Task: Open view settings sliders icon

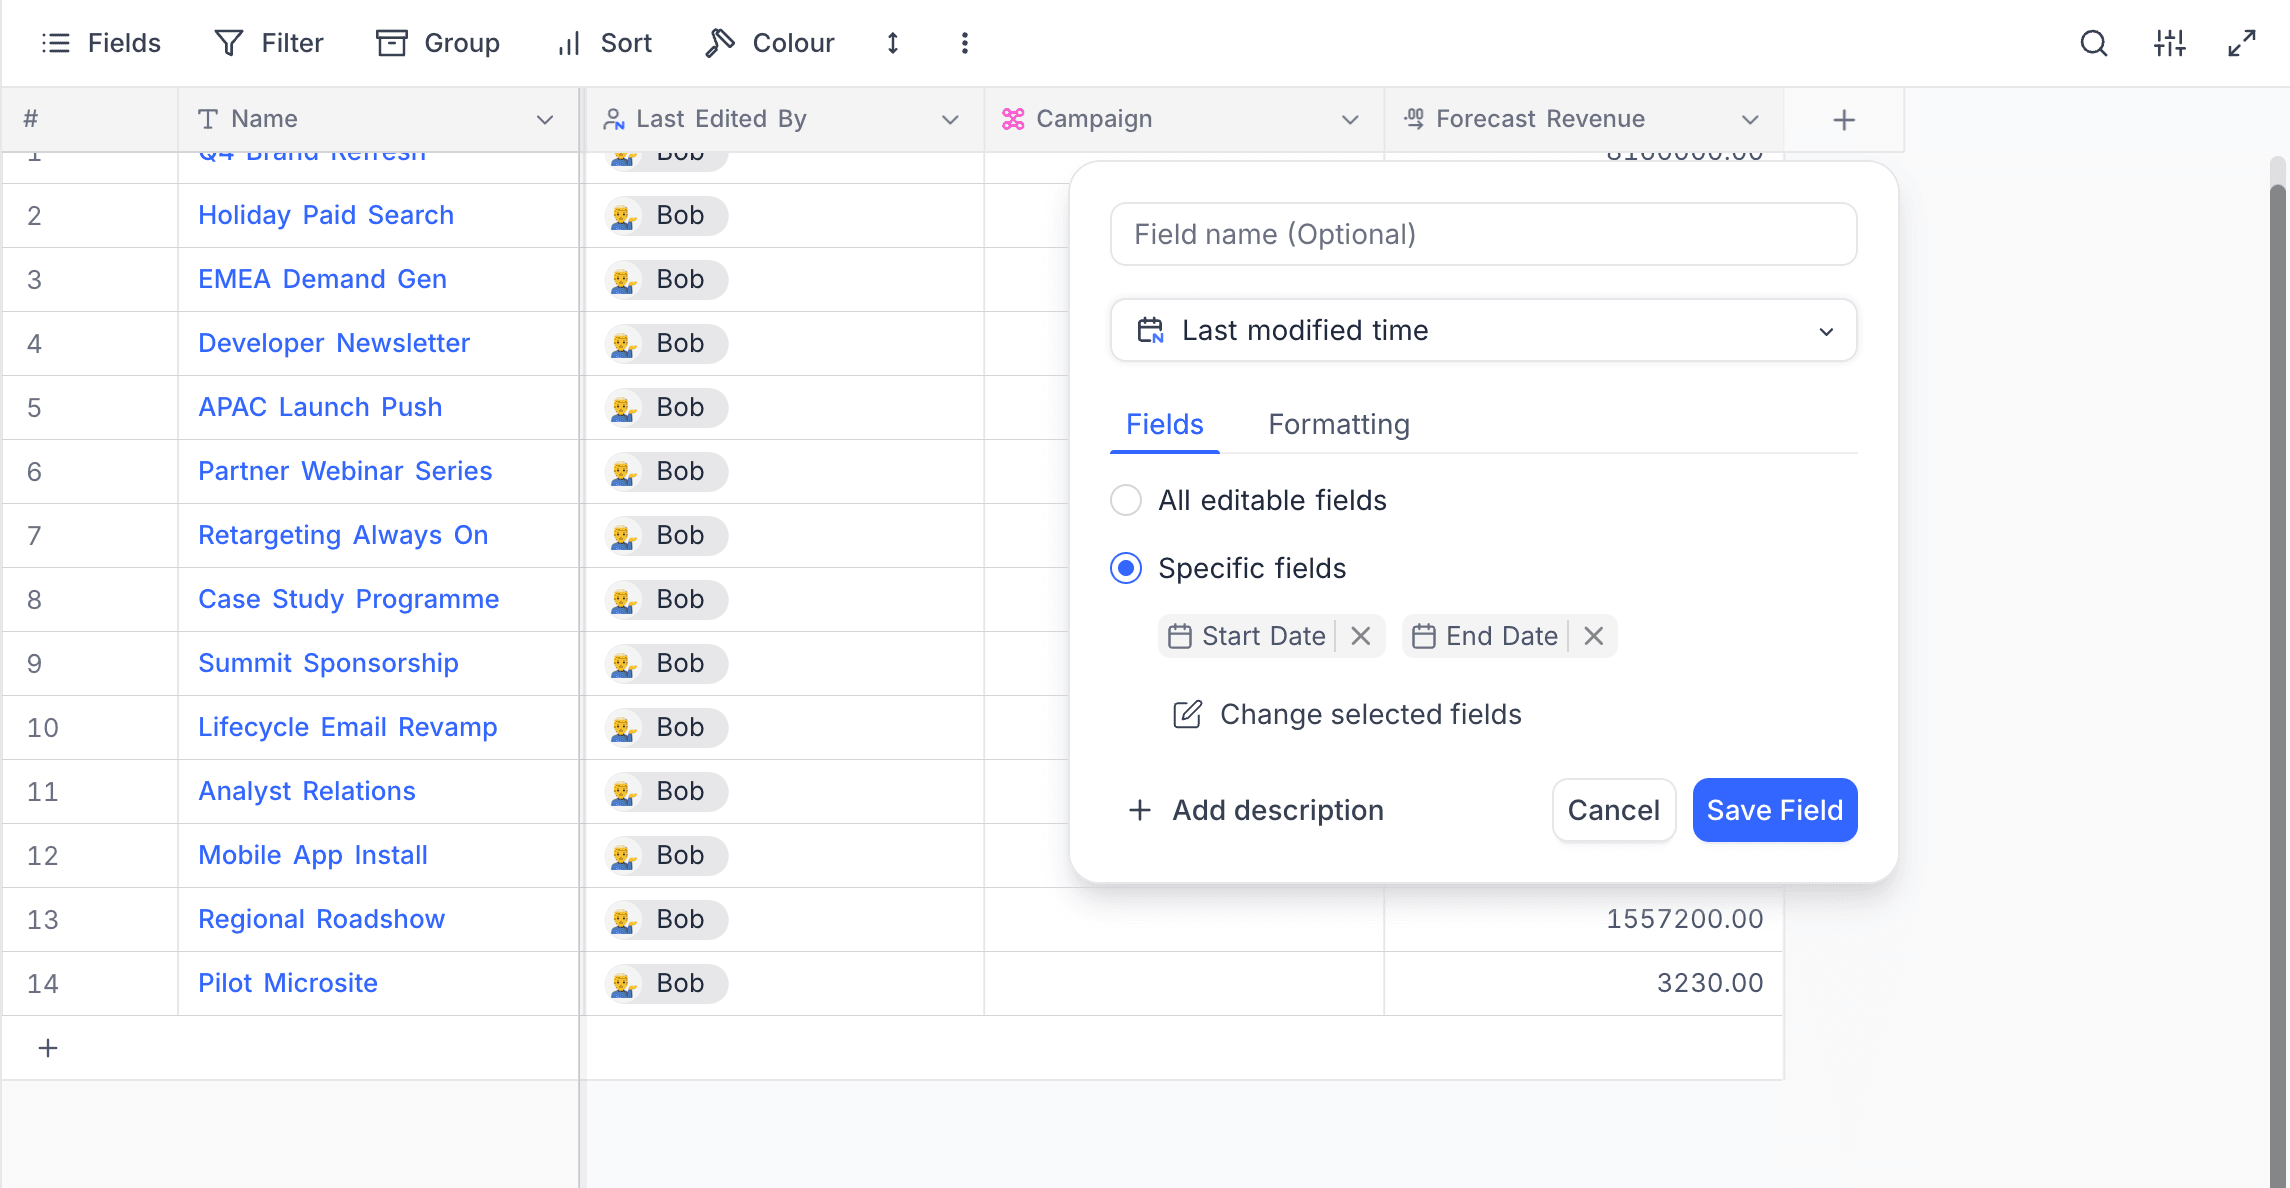Action: click(2169, 43)
